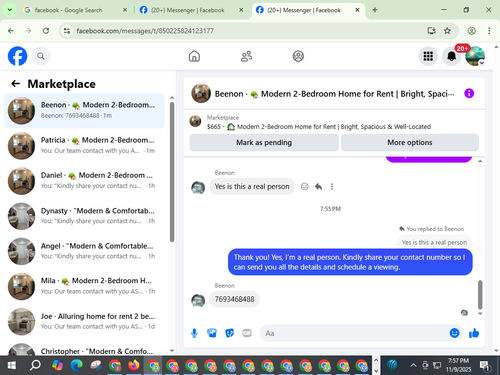The height and width of the screenshot is (375, 500).
Task: Open more options for Beenon's message
Action: coord(332,186)
